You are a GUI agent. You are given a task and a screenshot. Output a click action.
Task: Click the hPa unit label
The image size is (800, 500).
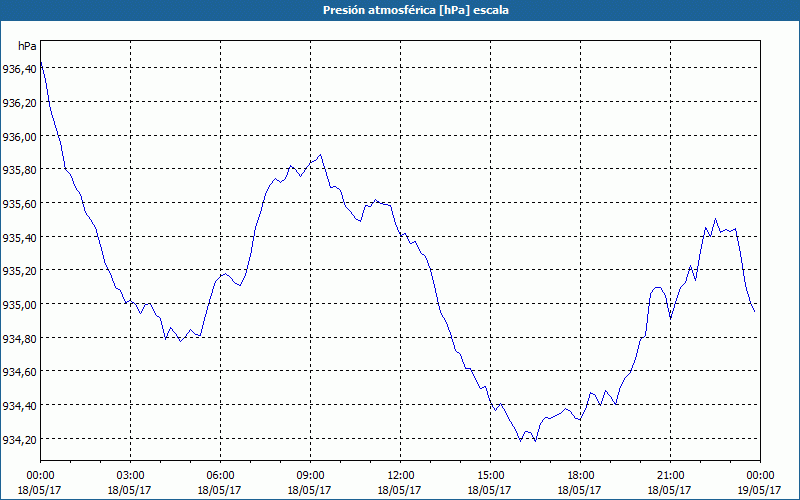pos(27,46)
